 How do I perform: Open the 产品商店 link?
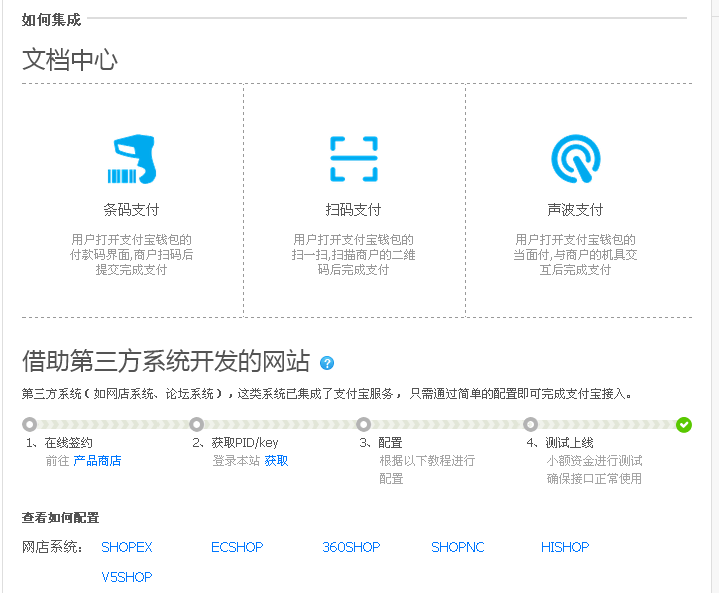point(97,461)
